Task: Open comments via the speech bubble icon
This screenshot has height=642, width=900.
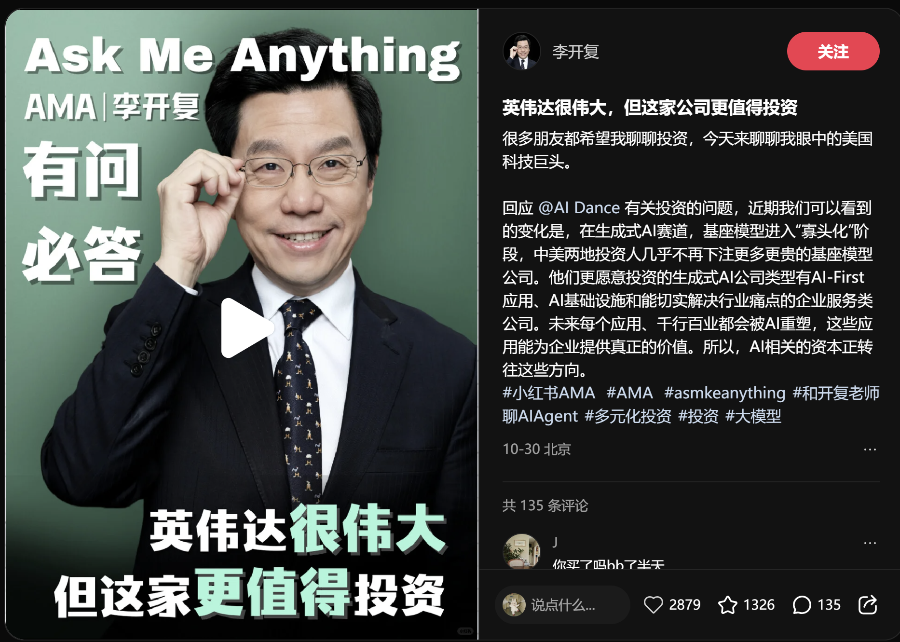Action: coord(801,605)
